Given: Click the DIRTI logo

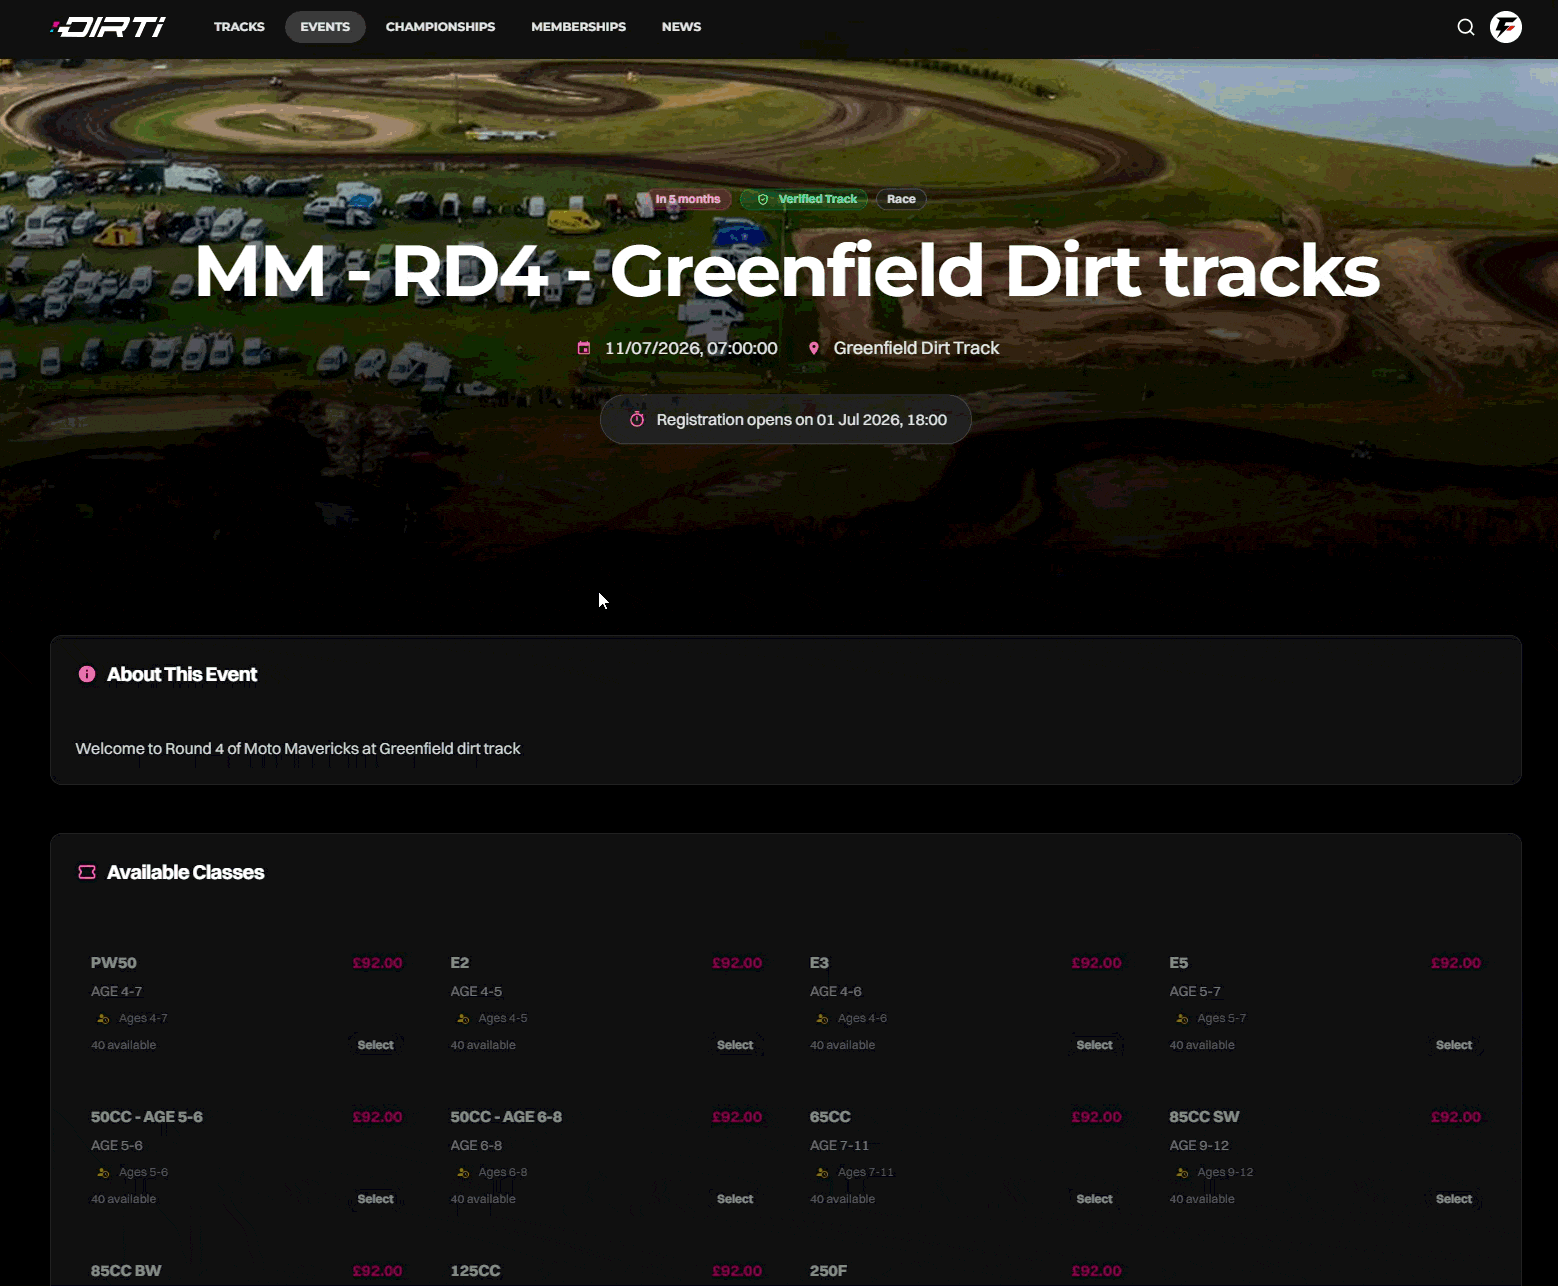Looking at the screenshot, I should point(108,27).
